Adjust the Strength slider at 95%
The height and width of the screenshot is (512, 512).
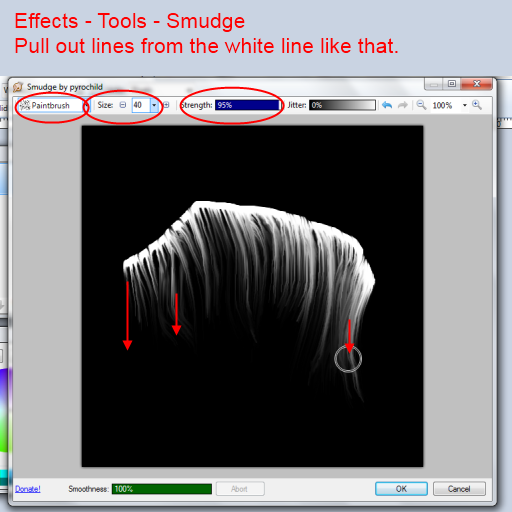[x=247, y=105]
